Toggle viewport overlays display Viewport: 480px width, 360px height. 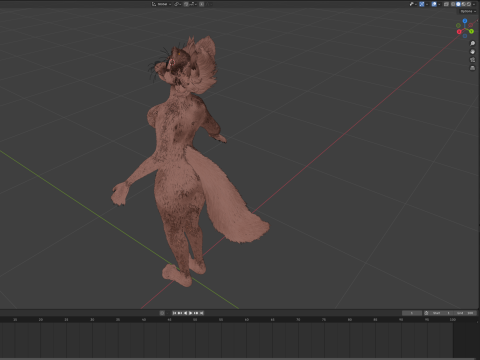point(434,4)
